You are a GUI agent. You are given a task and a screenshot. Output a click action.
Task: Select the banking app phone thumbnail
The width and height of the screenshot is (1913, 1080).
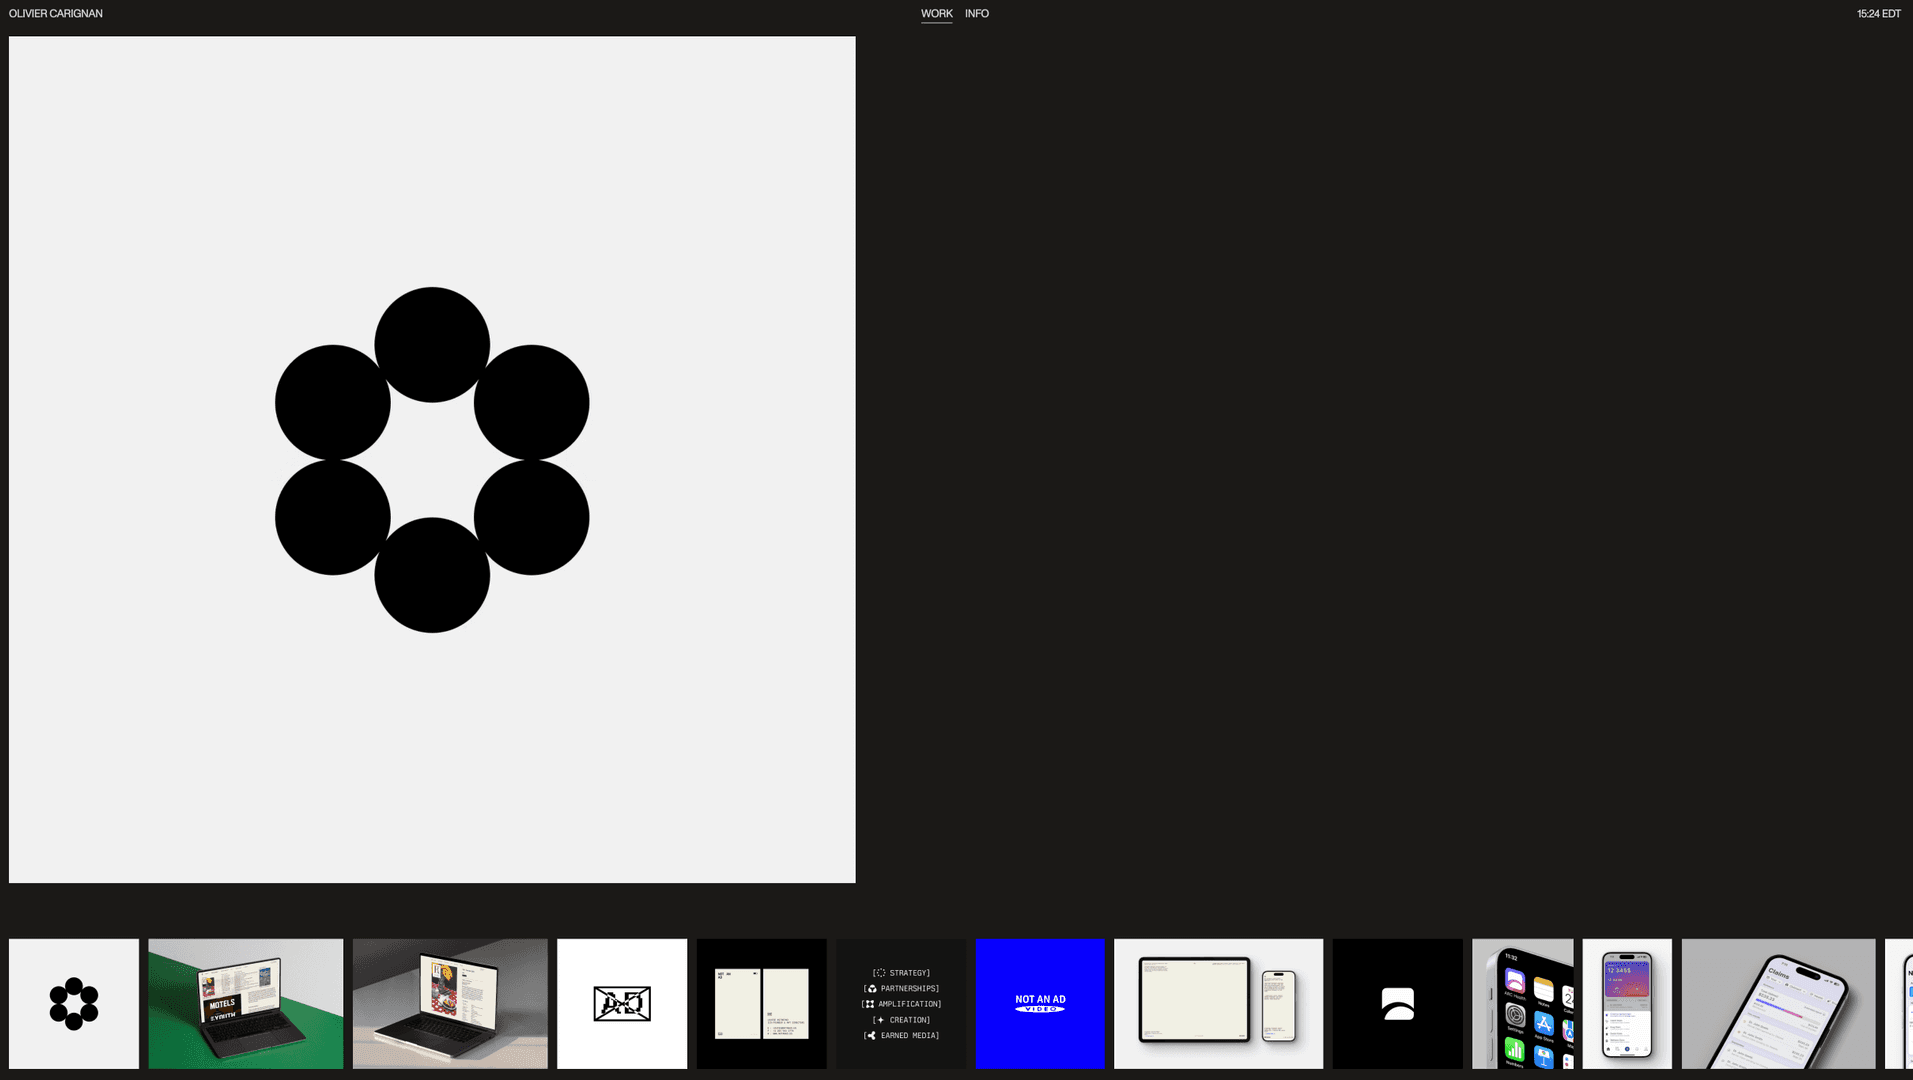pos(1628,1002)
